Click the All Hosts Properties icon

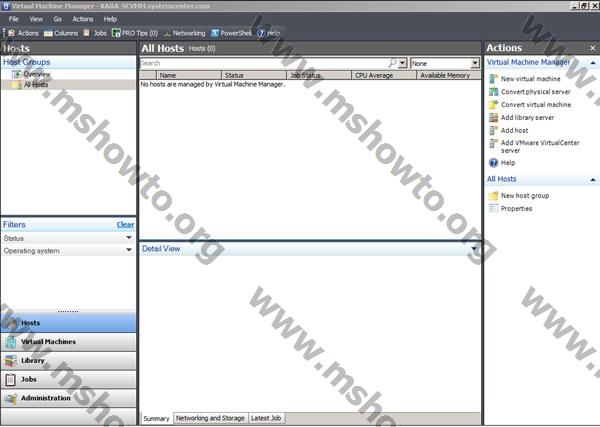494,209
